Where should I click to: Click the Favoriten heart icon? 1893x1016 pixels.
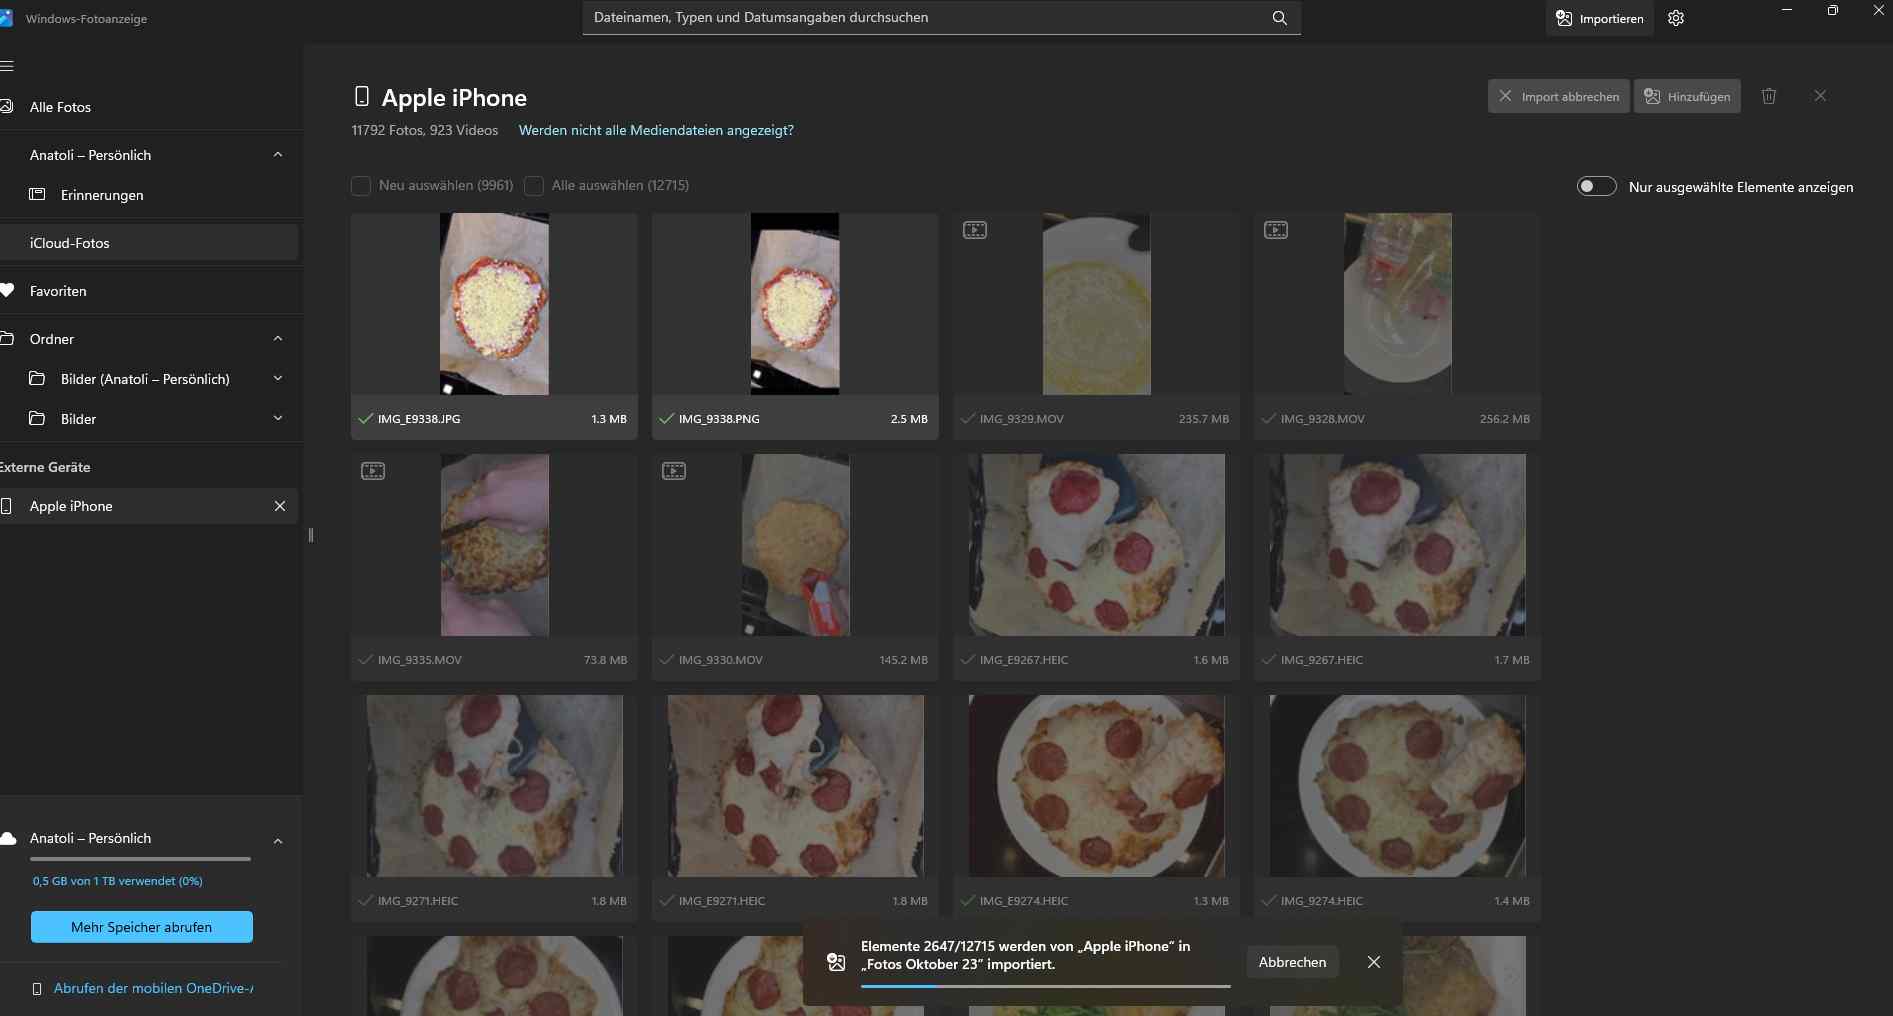tap(7, 291)
